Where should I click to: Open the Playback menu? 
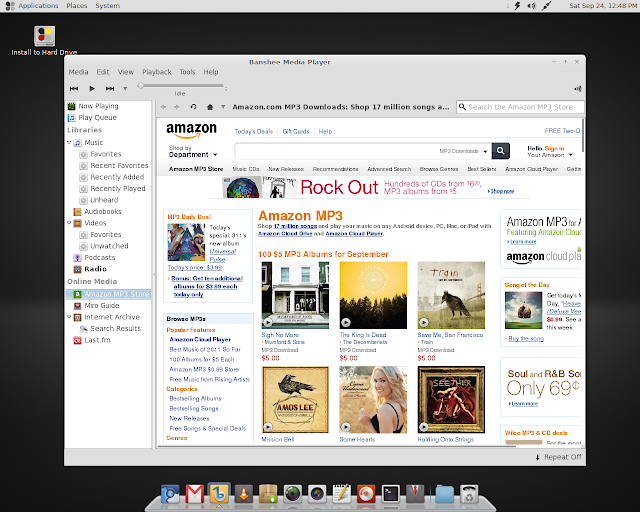(157, 72)
